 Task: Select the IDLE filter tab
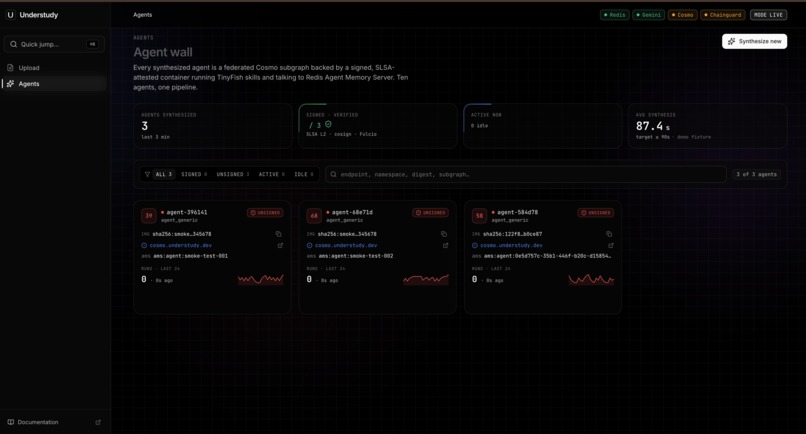[303, 174]
